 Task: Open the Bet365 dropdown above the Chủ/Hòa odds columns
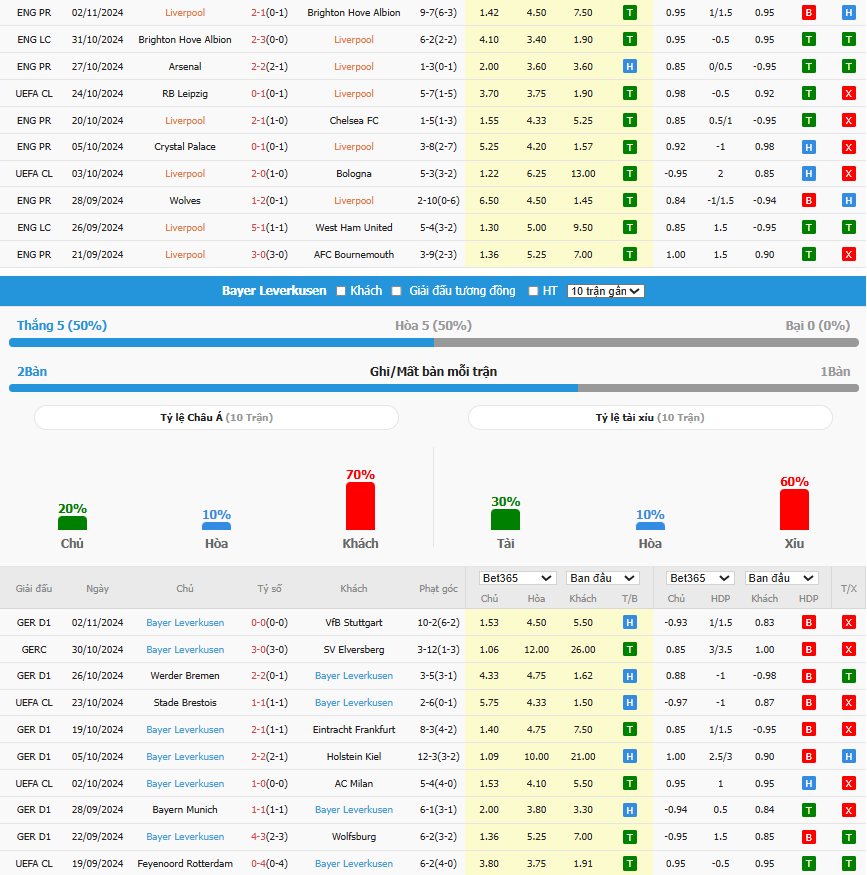[517, 578]
